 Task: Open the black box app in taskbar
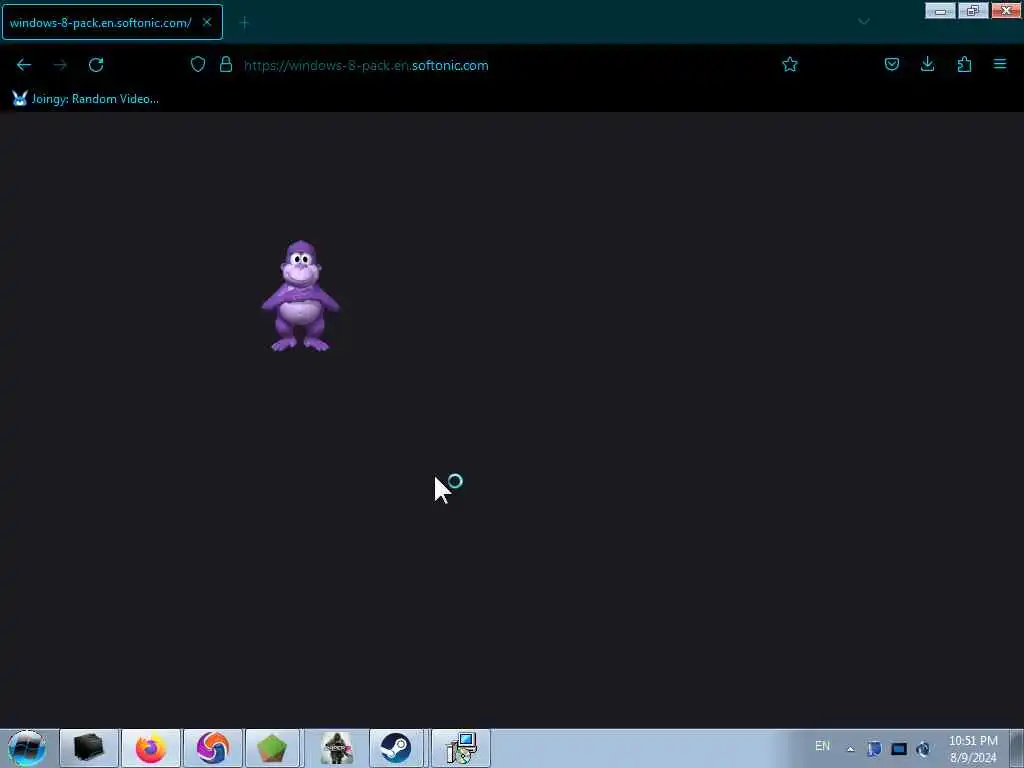[89, 748]
